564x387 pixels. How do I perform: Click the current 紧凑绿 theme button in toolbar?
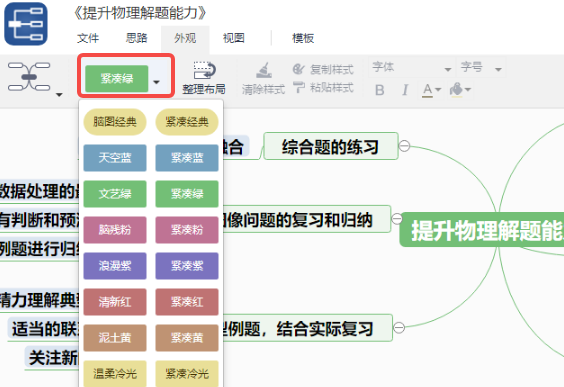tap(117, 78)
